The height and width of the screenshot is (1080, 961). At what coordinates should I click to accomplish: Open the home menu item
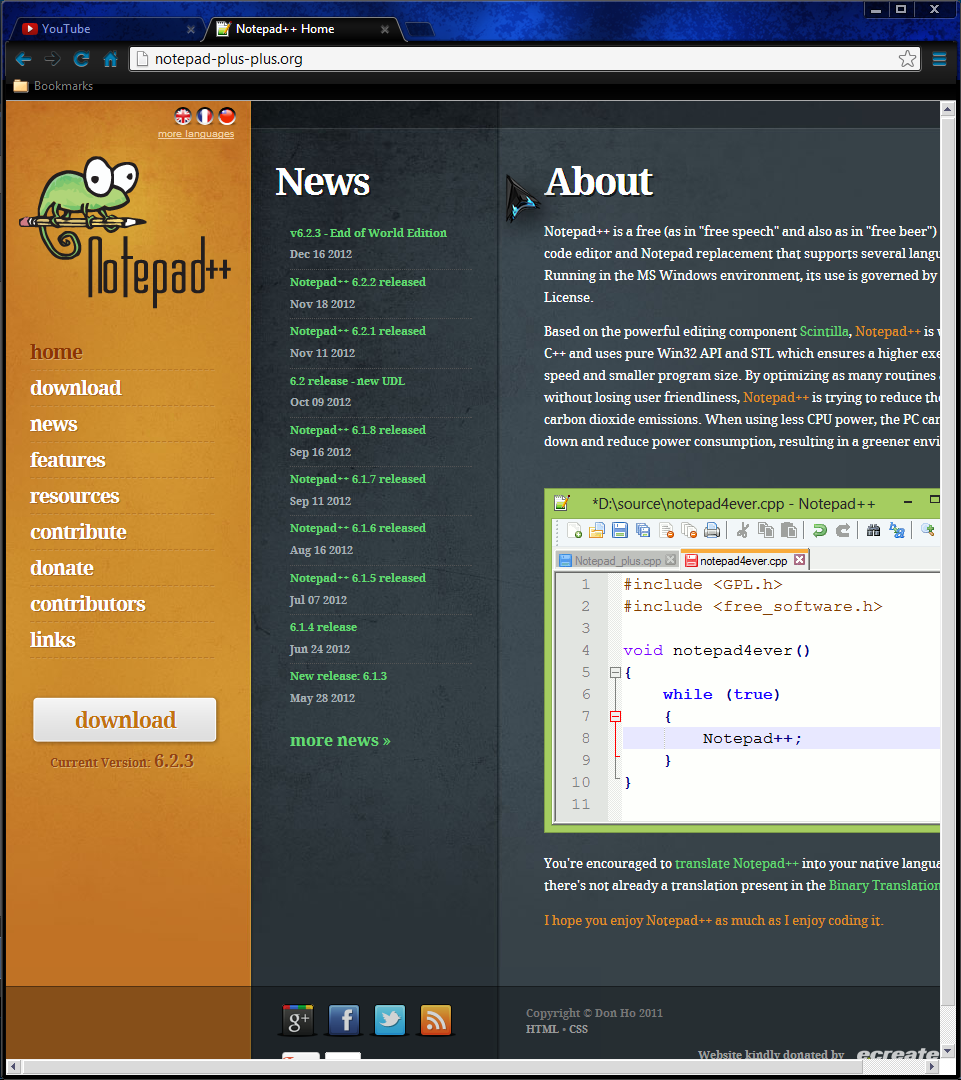point(56,352)
